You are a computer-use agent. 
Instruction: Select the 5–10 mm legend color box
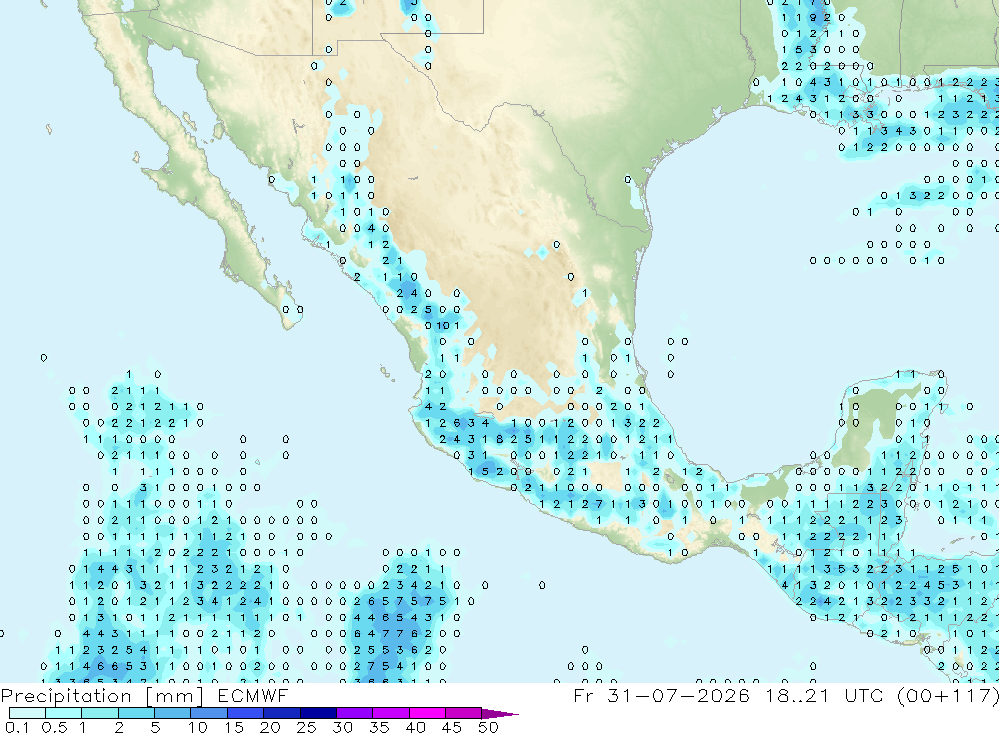(x=173, y=713)
